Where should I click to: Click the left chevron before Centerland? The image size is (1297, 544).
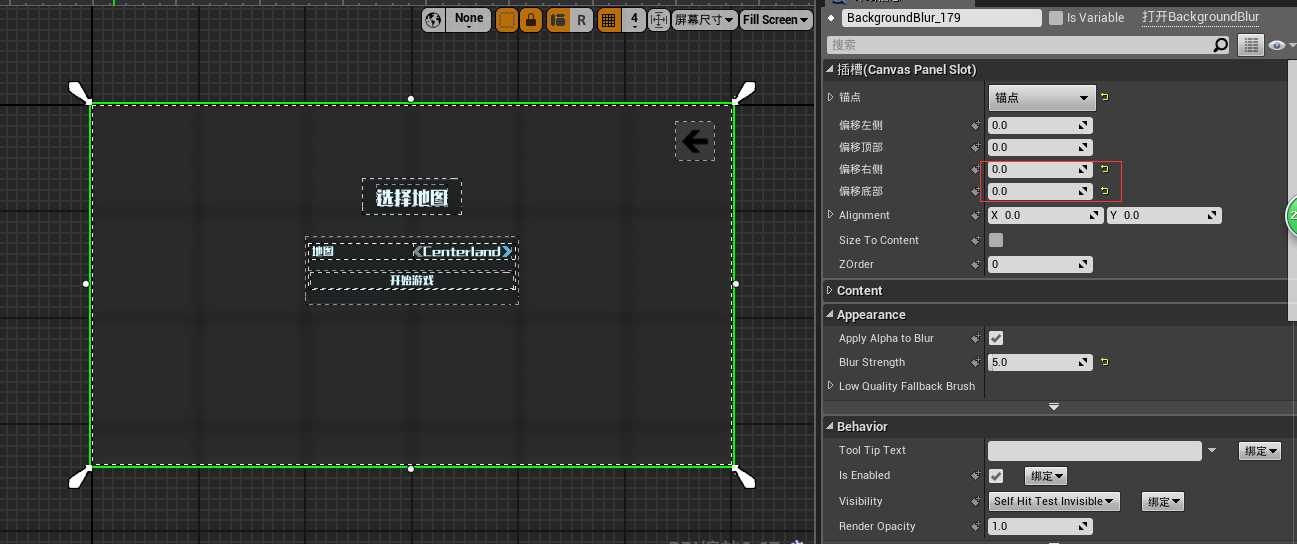418,251
